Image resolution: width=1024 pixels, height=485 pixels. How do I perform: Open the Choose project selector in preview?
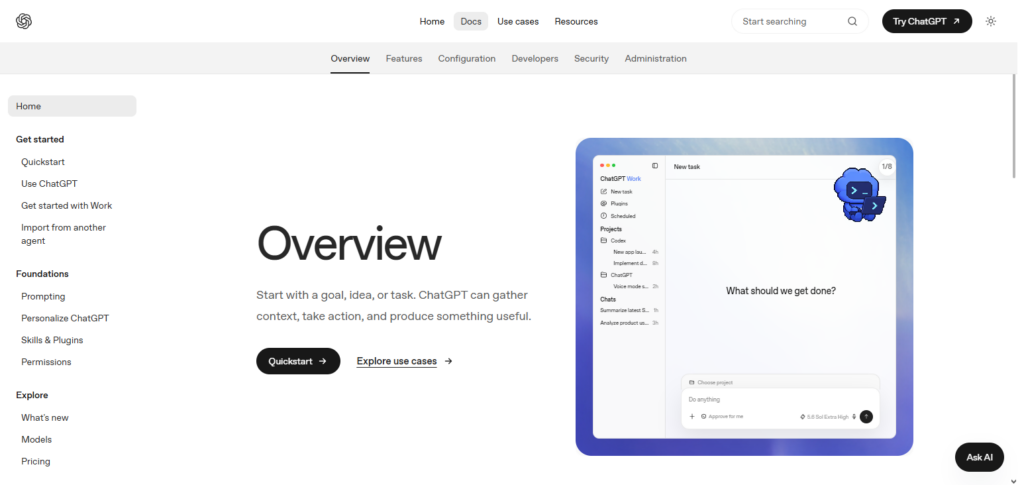pyautogui.click(x=711, y=383)
